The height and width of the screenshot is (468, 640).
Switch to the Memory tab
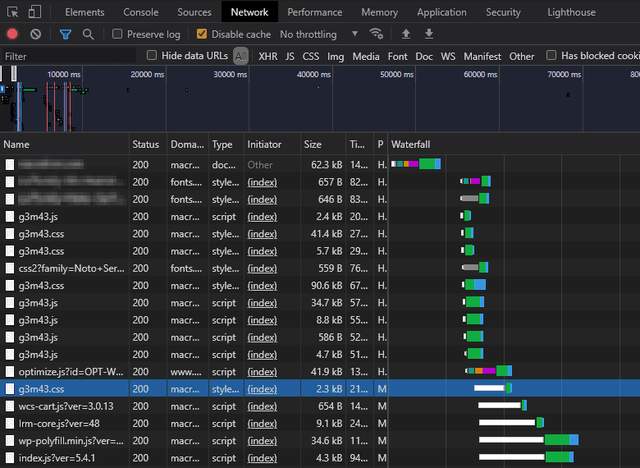(x=379, y=13)
